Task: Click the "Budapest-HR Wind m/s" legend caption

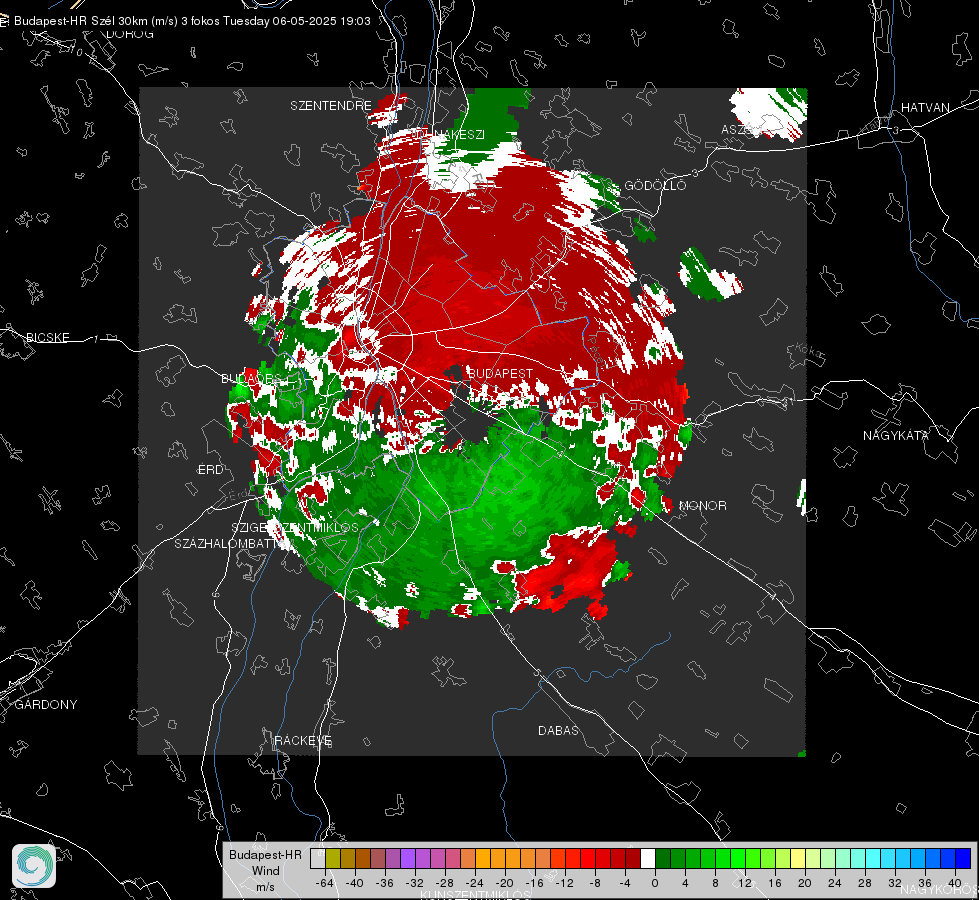Action: tap(265, 870)
